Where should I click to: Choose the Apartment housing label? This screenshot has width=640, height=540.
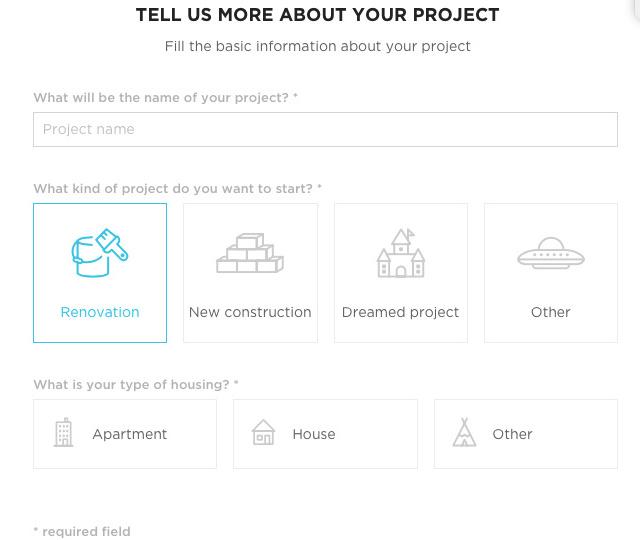pos(130,434)
